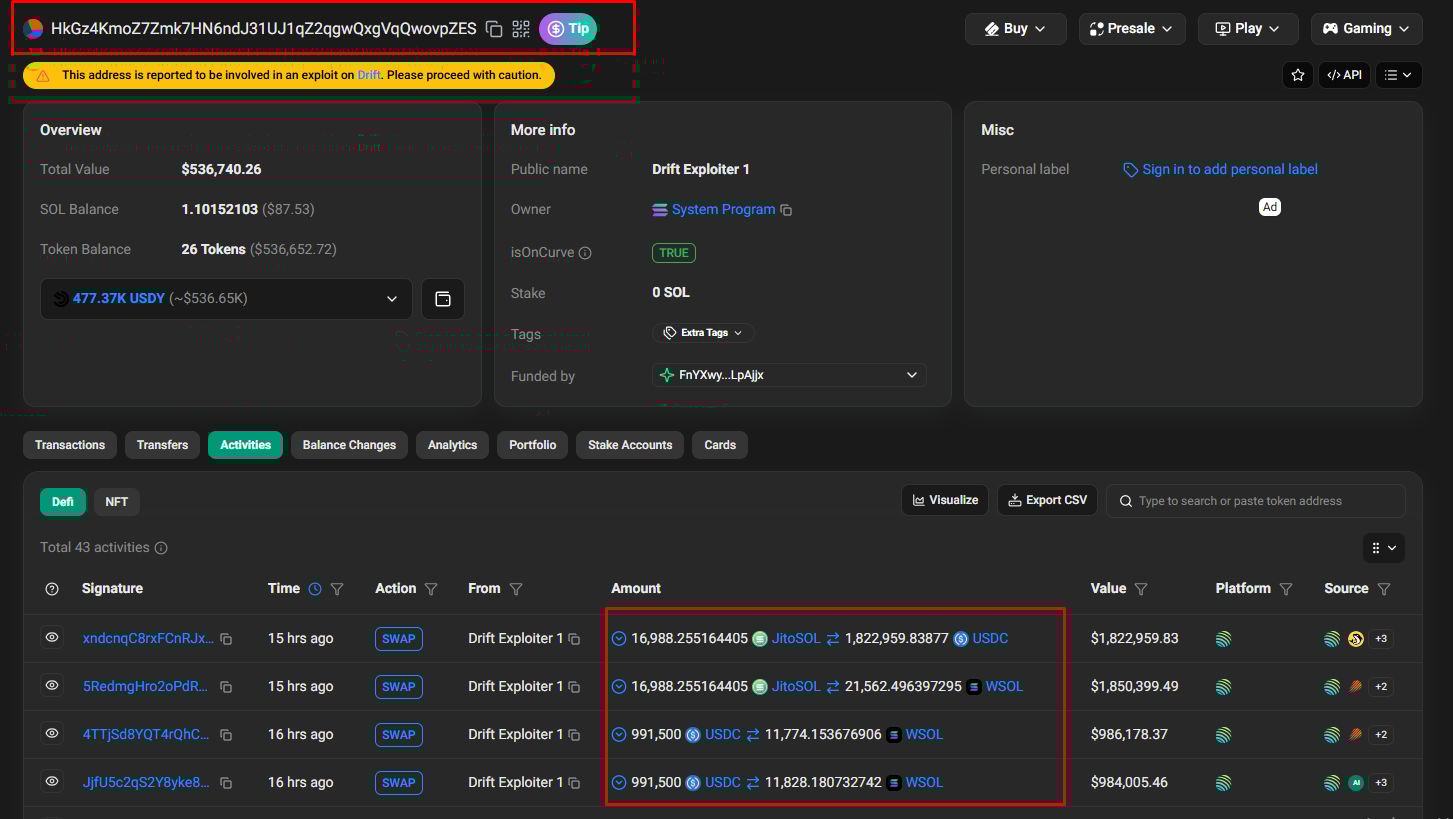Copy the System Program owner address
This screenshot has width=1453, height=819.
click(x=786, y=209)
